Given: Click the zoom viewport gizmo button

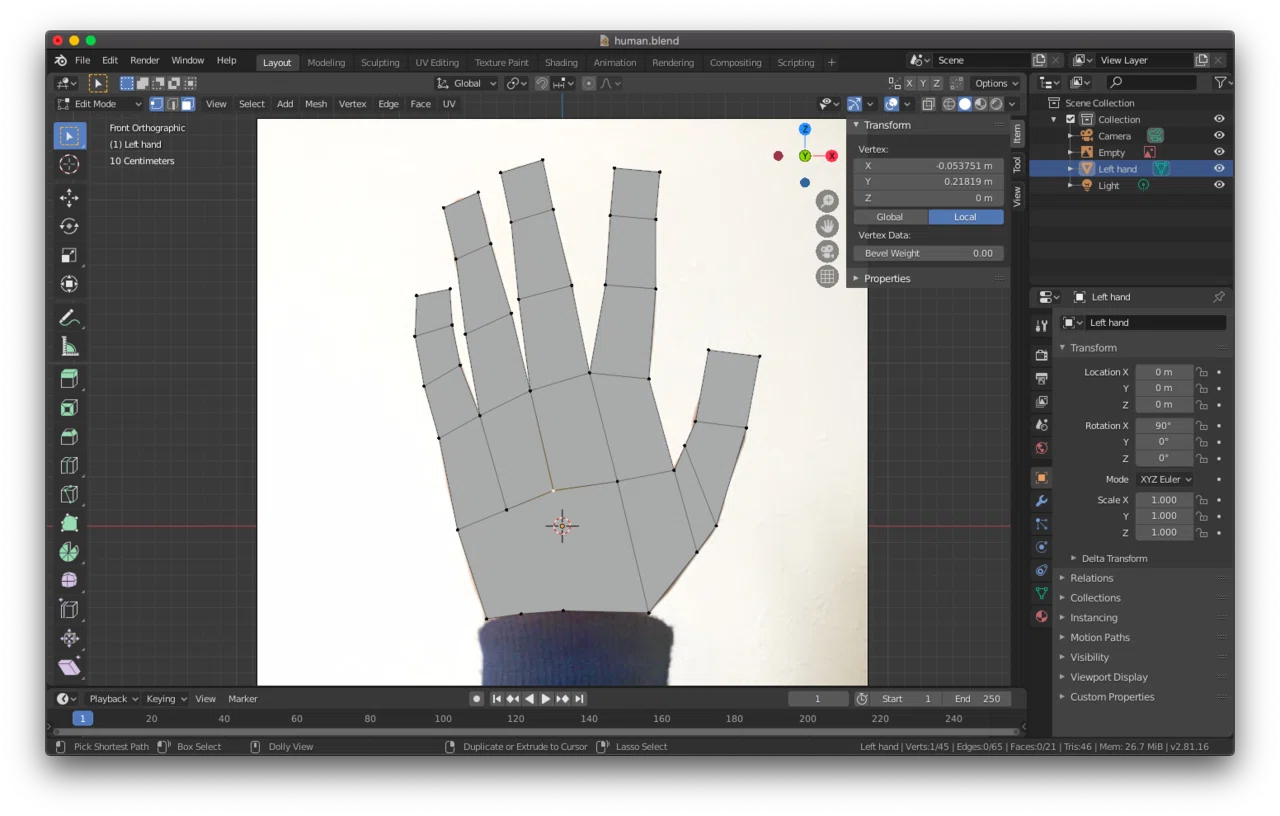Looking at the screenshot, I should [x=827, y=202].
